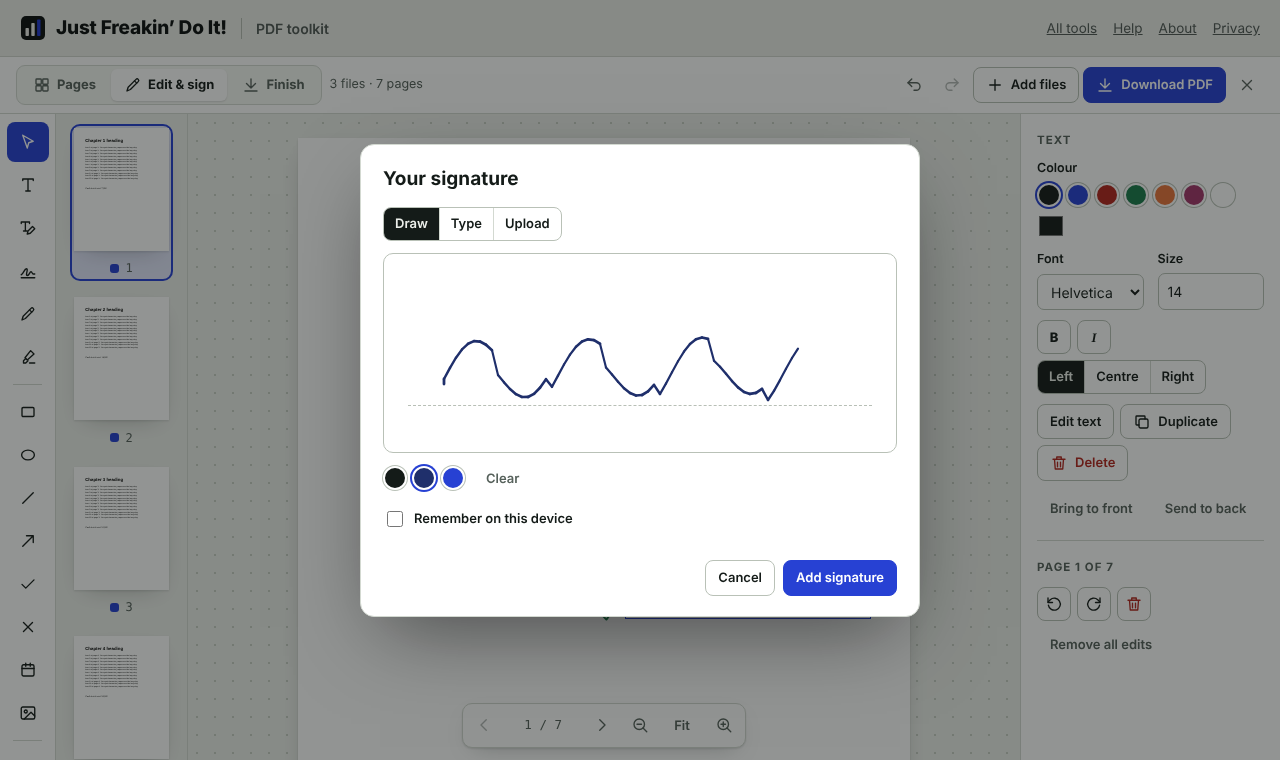Enable Remember on this device checkbox
The height and width of the screenshot is (760, 1280).
click(x=395, y=519)
